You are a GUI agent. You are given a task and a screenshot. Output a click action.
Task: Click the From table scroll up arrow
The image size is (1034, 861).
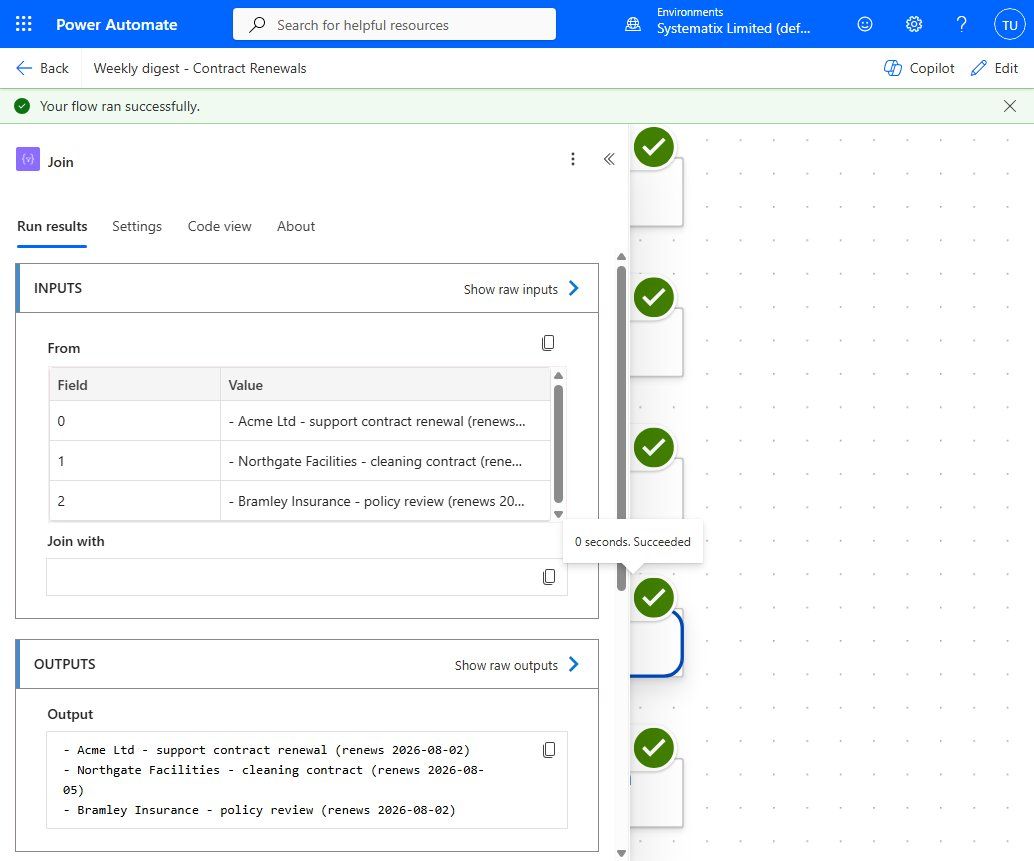click(x=559, y=375)
